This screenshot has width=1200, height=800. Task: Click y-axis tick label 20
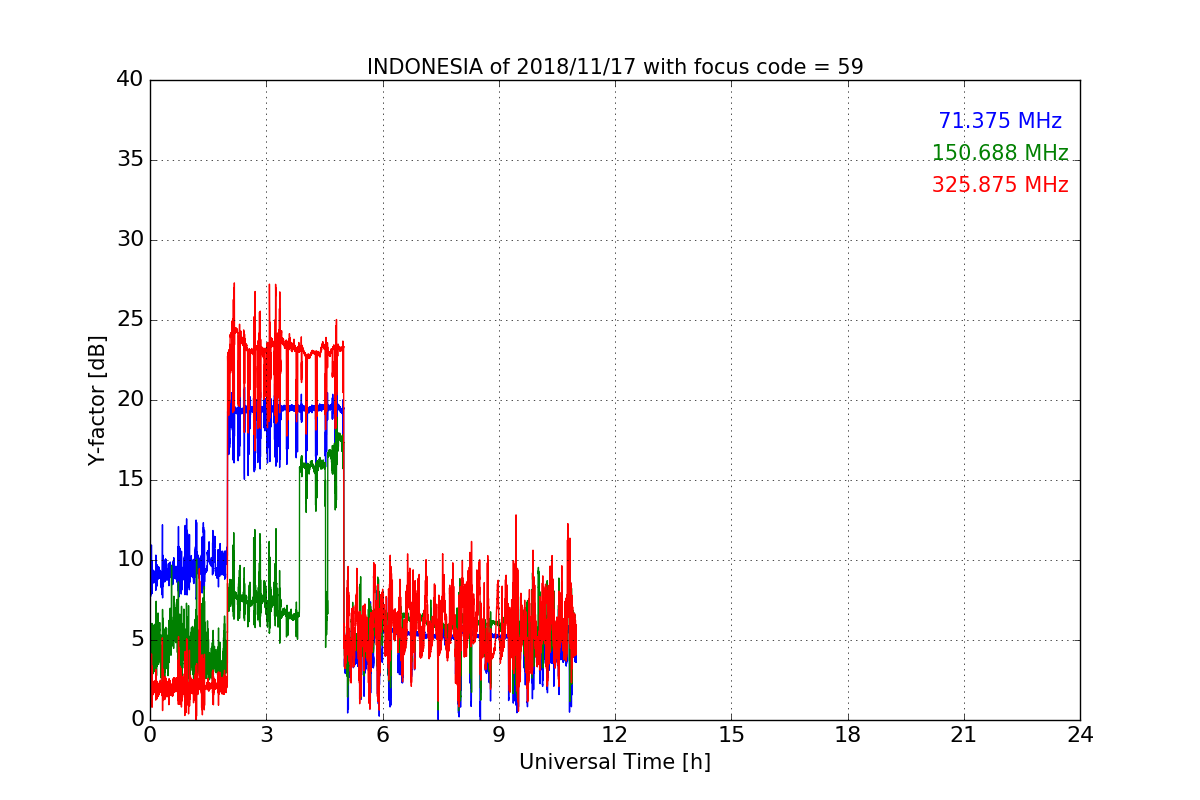coord(130,400)
